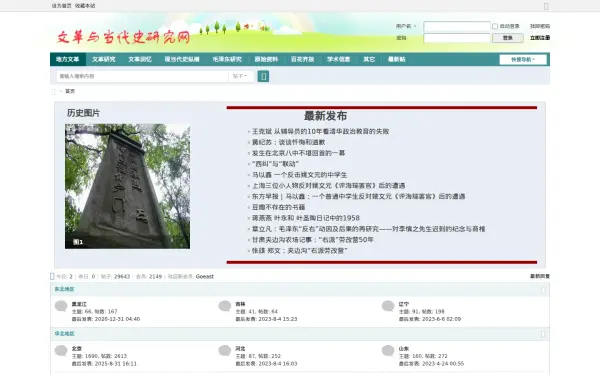
Task: Open the post beginning 章立凡
Action: [368, 229]
